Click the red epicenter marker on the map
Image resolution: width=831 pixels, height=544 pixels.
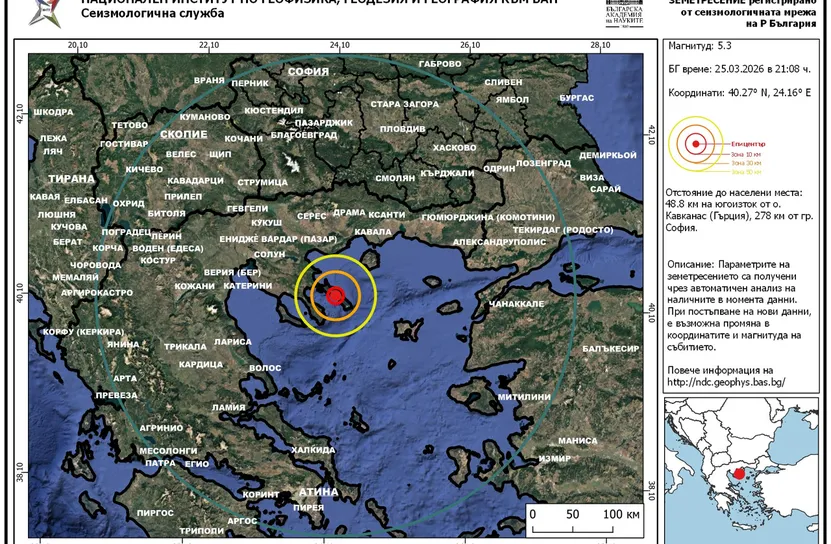336,295
